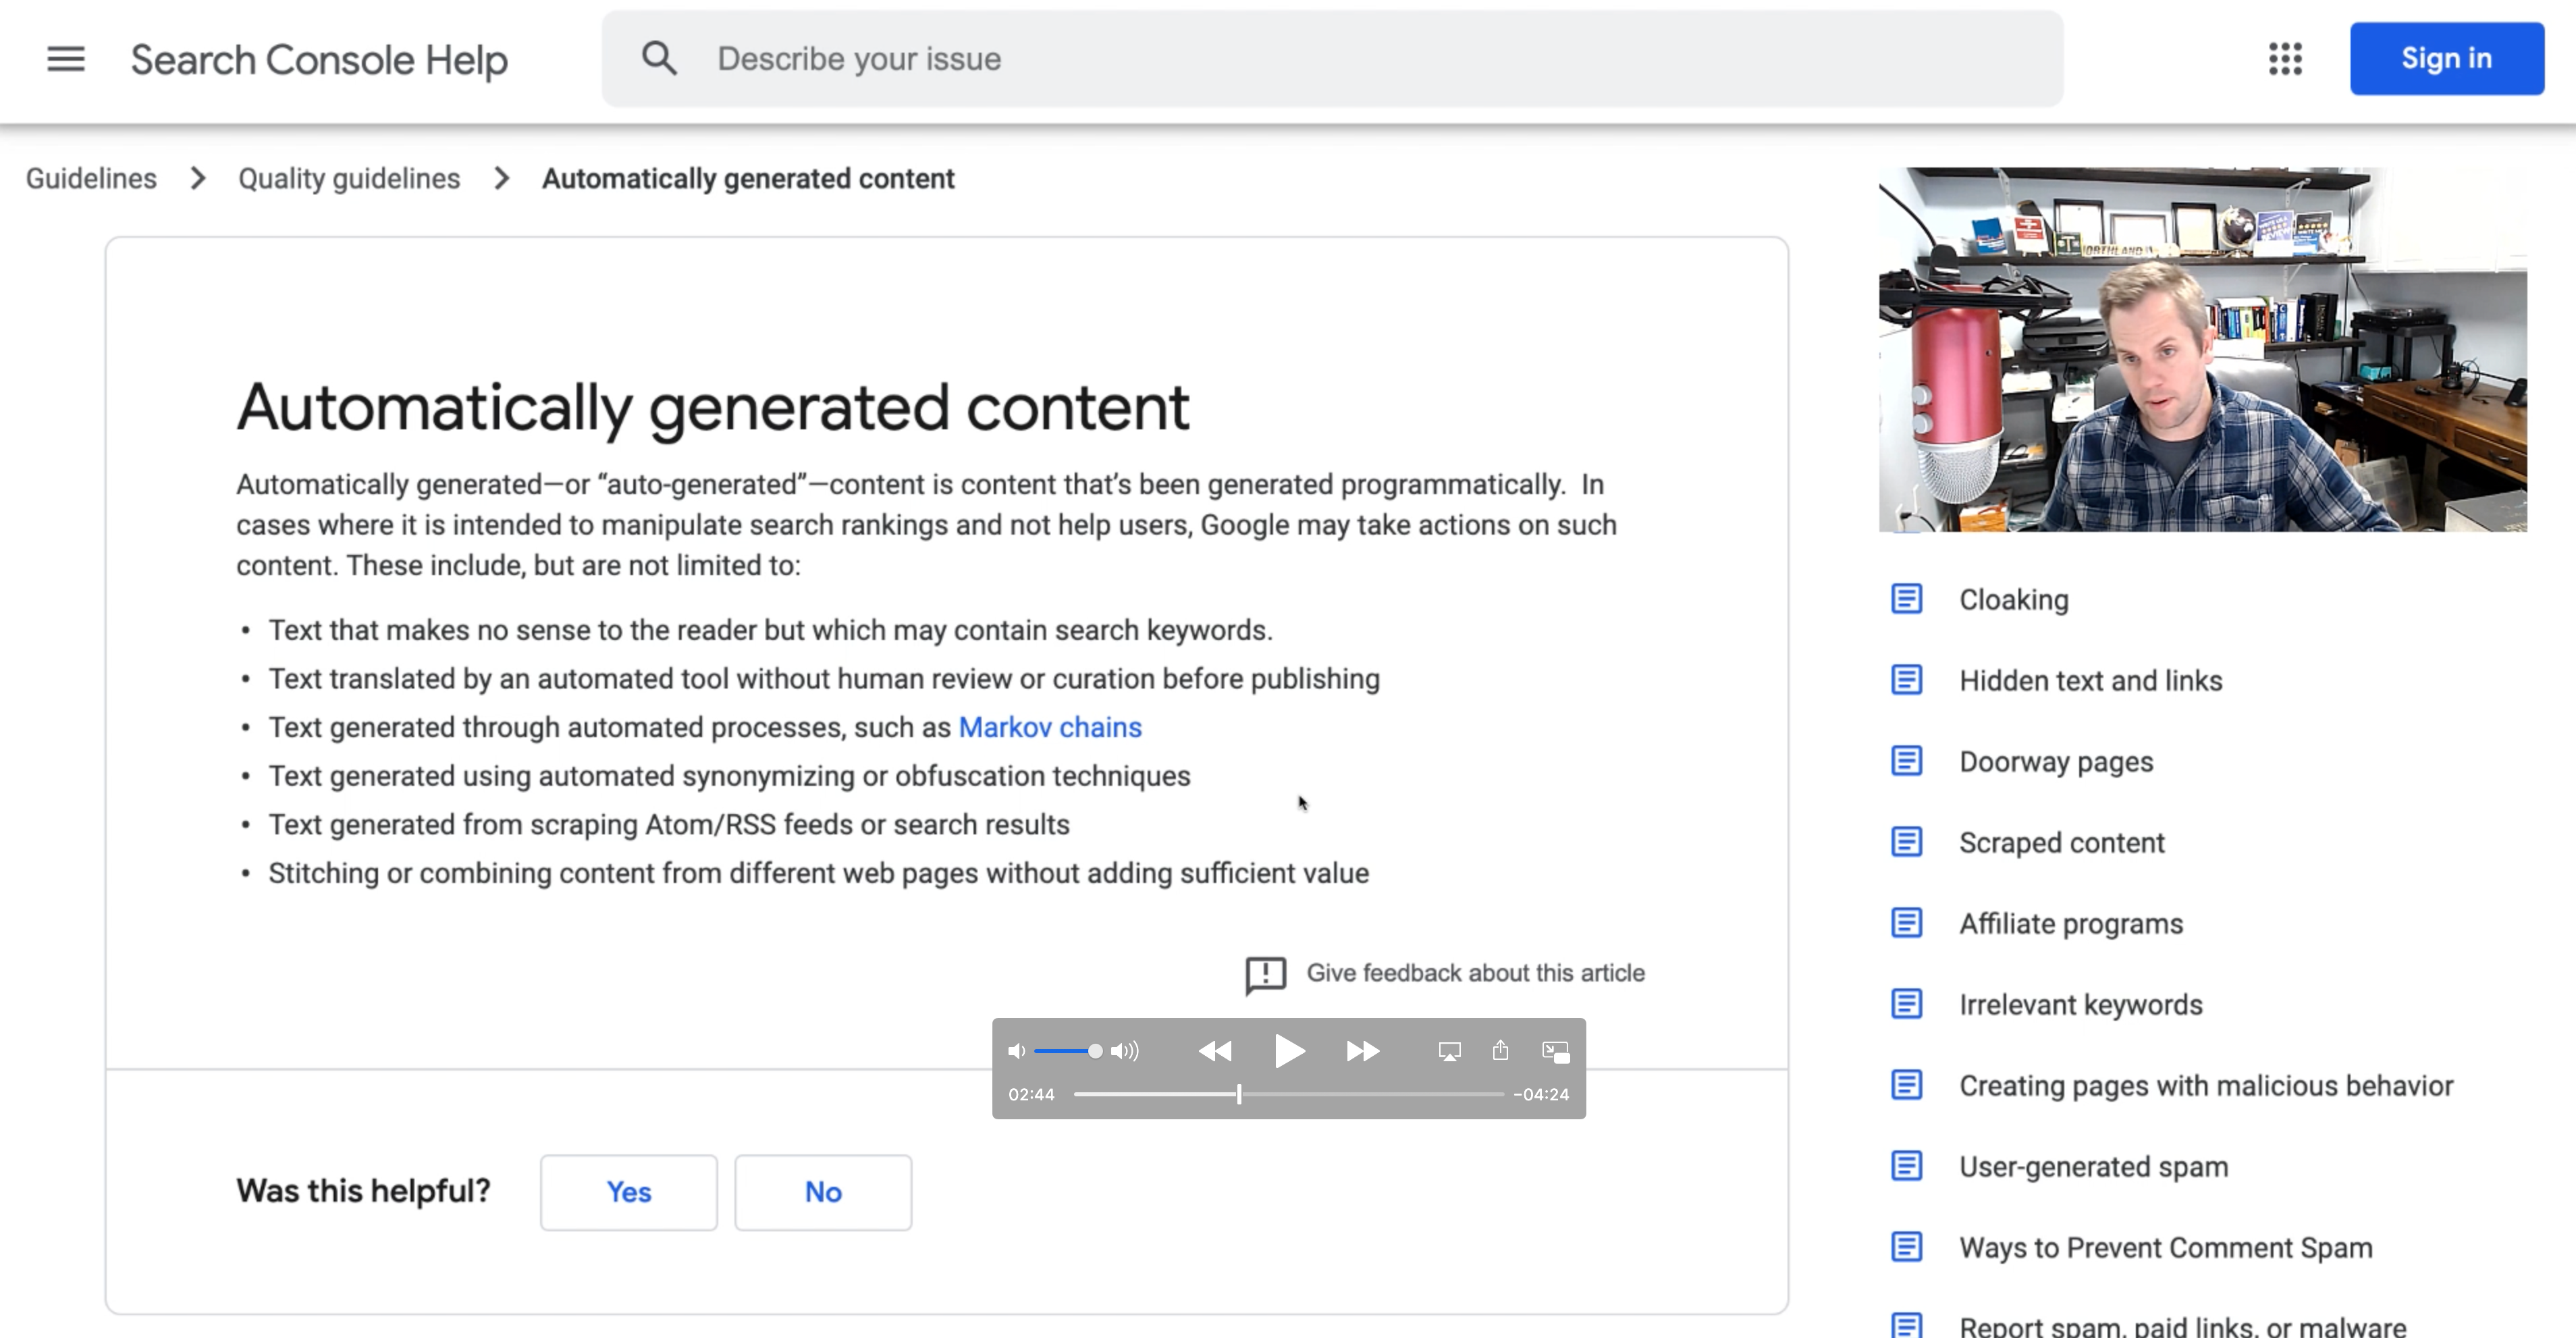Click the AirPlay icon in player
The height and width of the screenshot is (1338, 2576).
click(1449, 1051)
